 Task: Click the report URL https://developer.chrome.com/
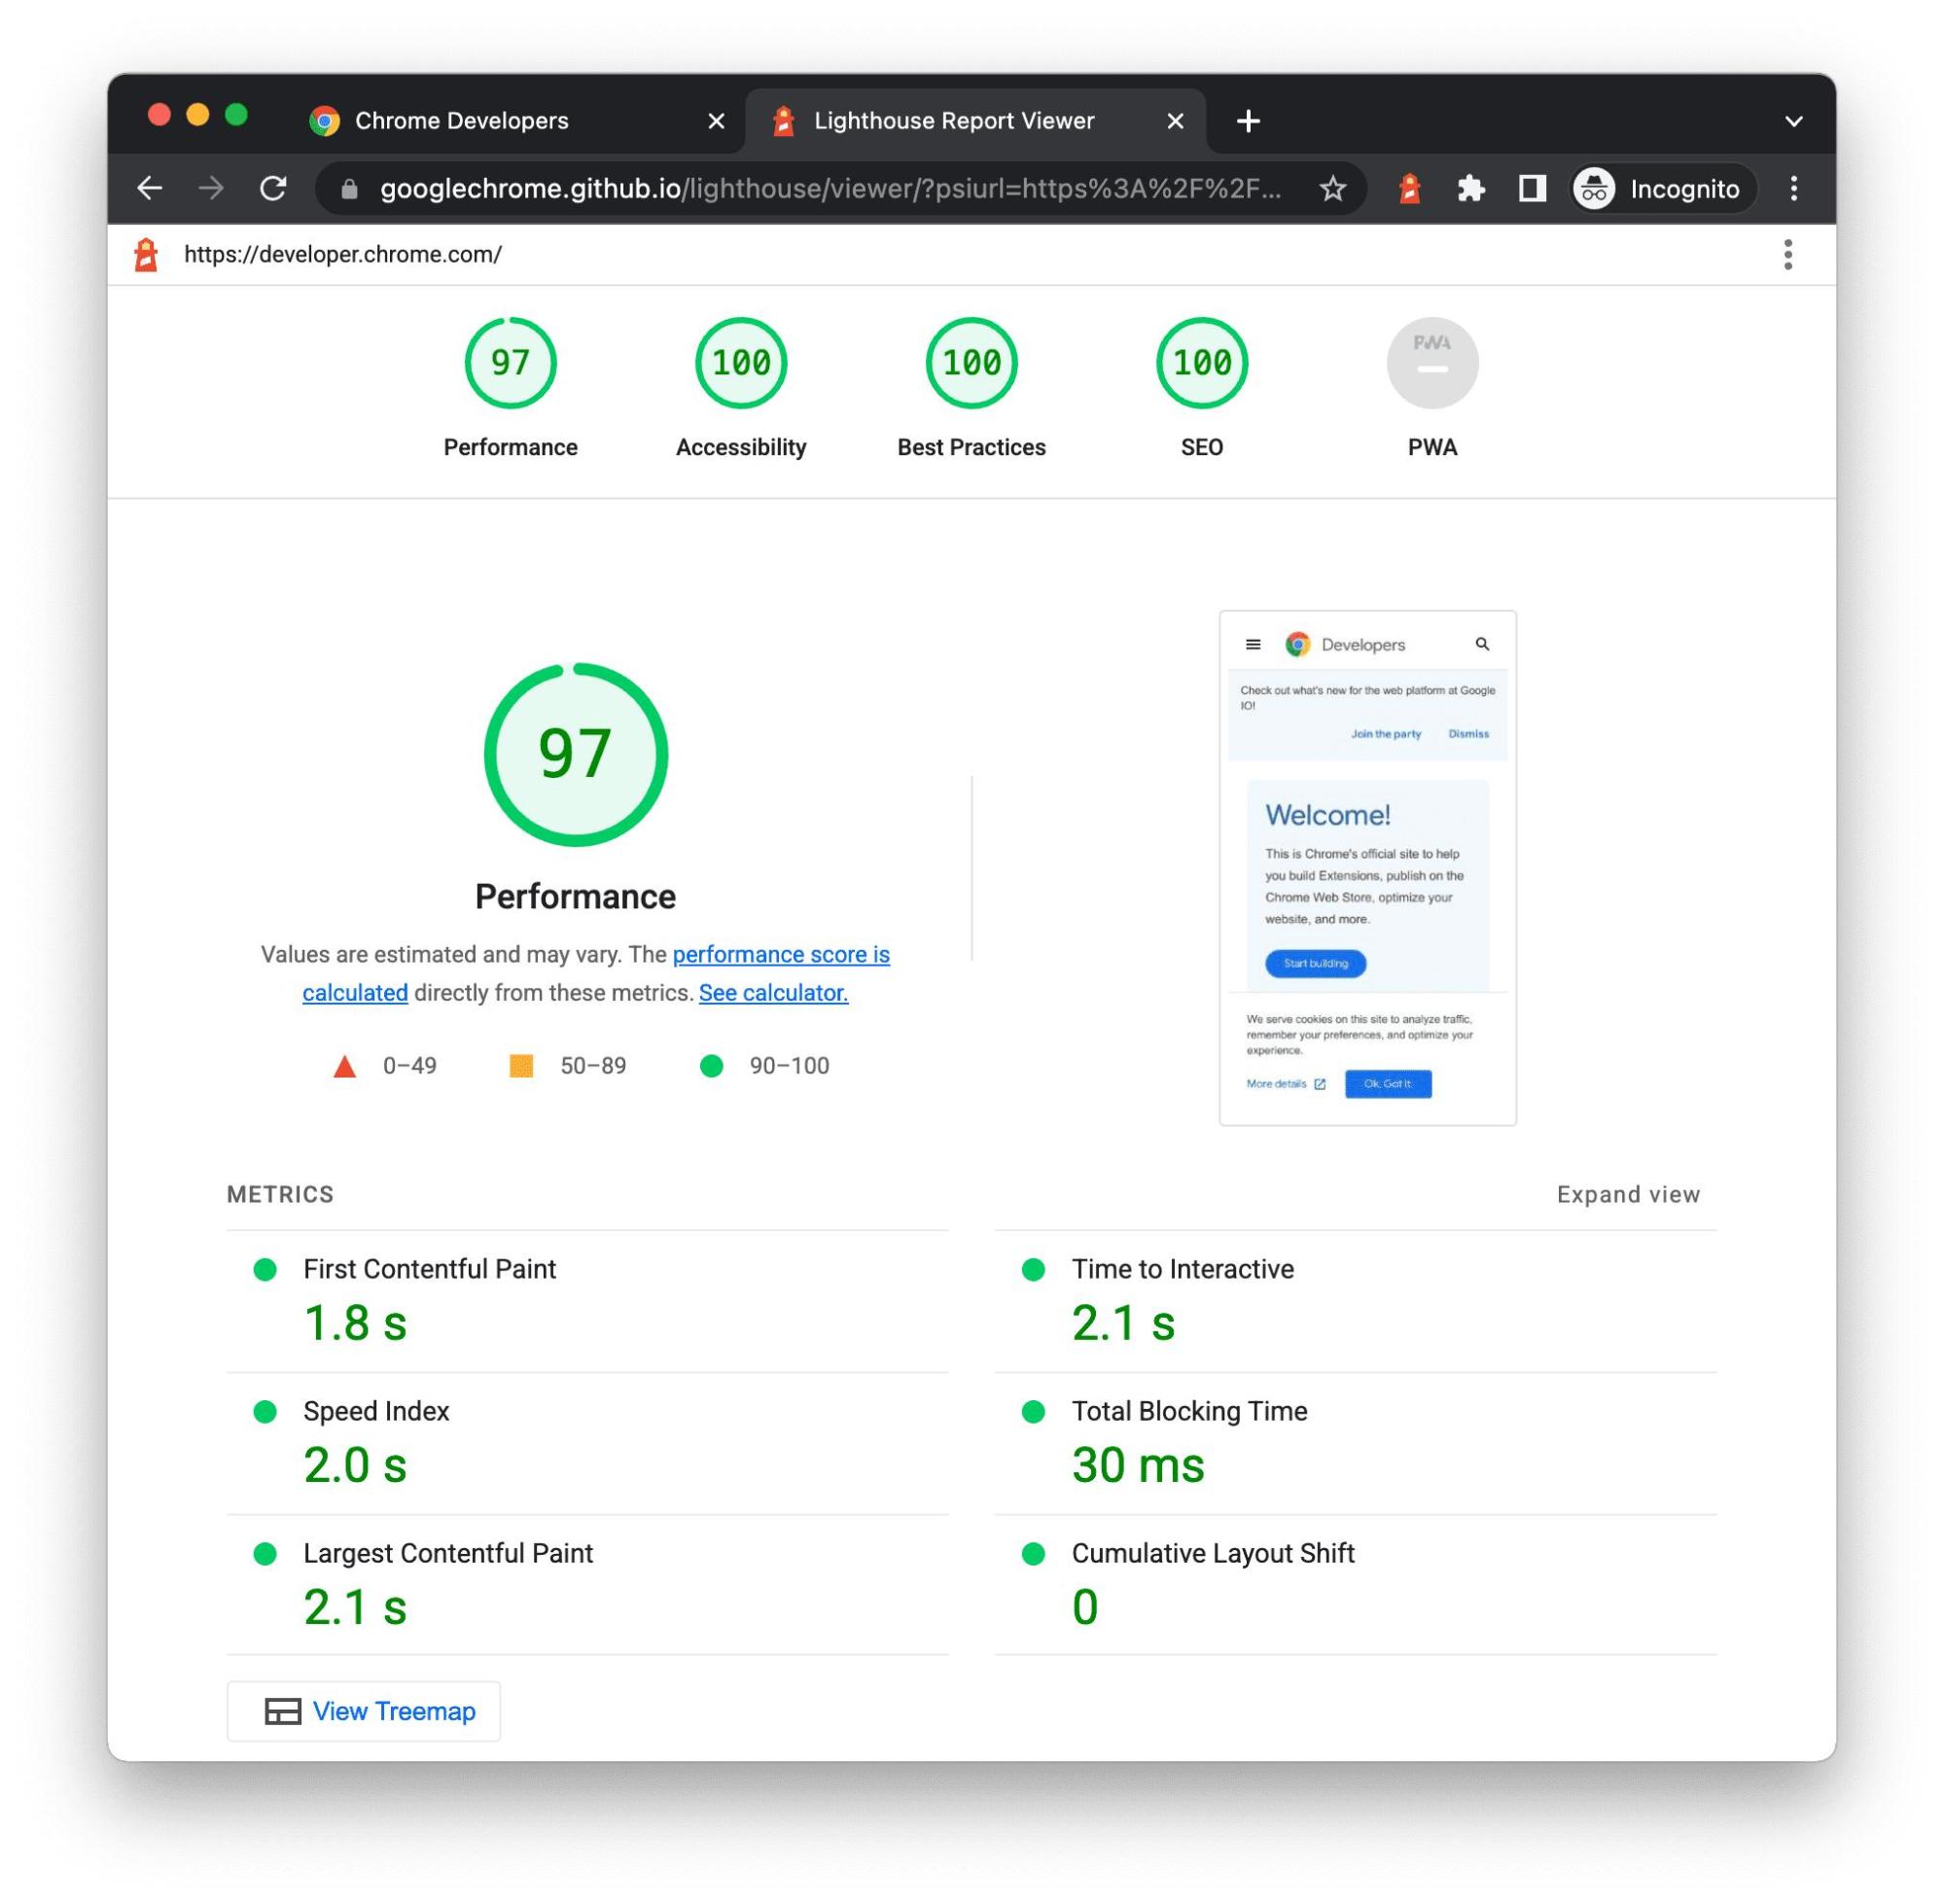coord(343,255)
